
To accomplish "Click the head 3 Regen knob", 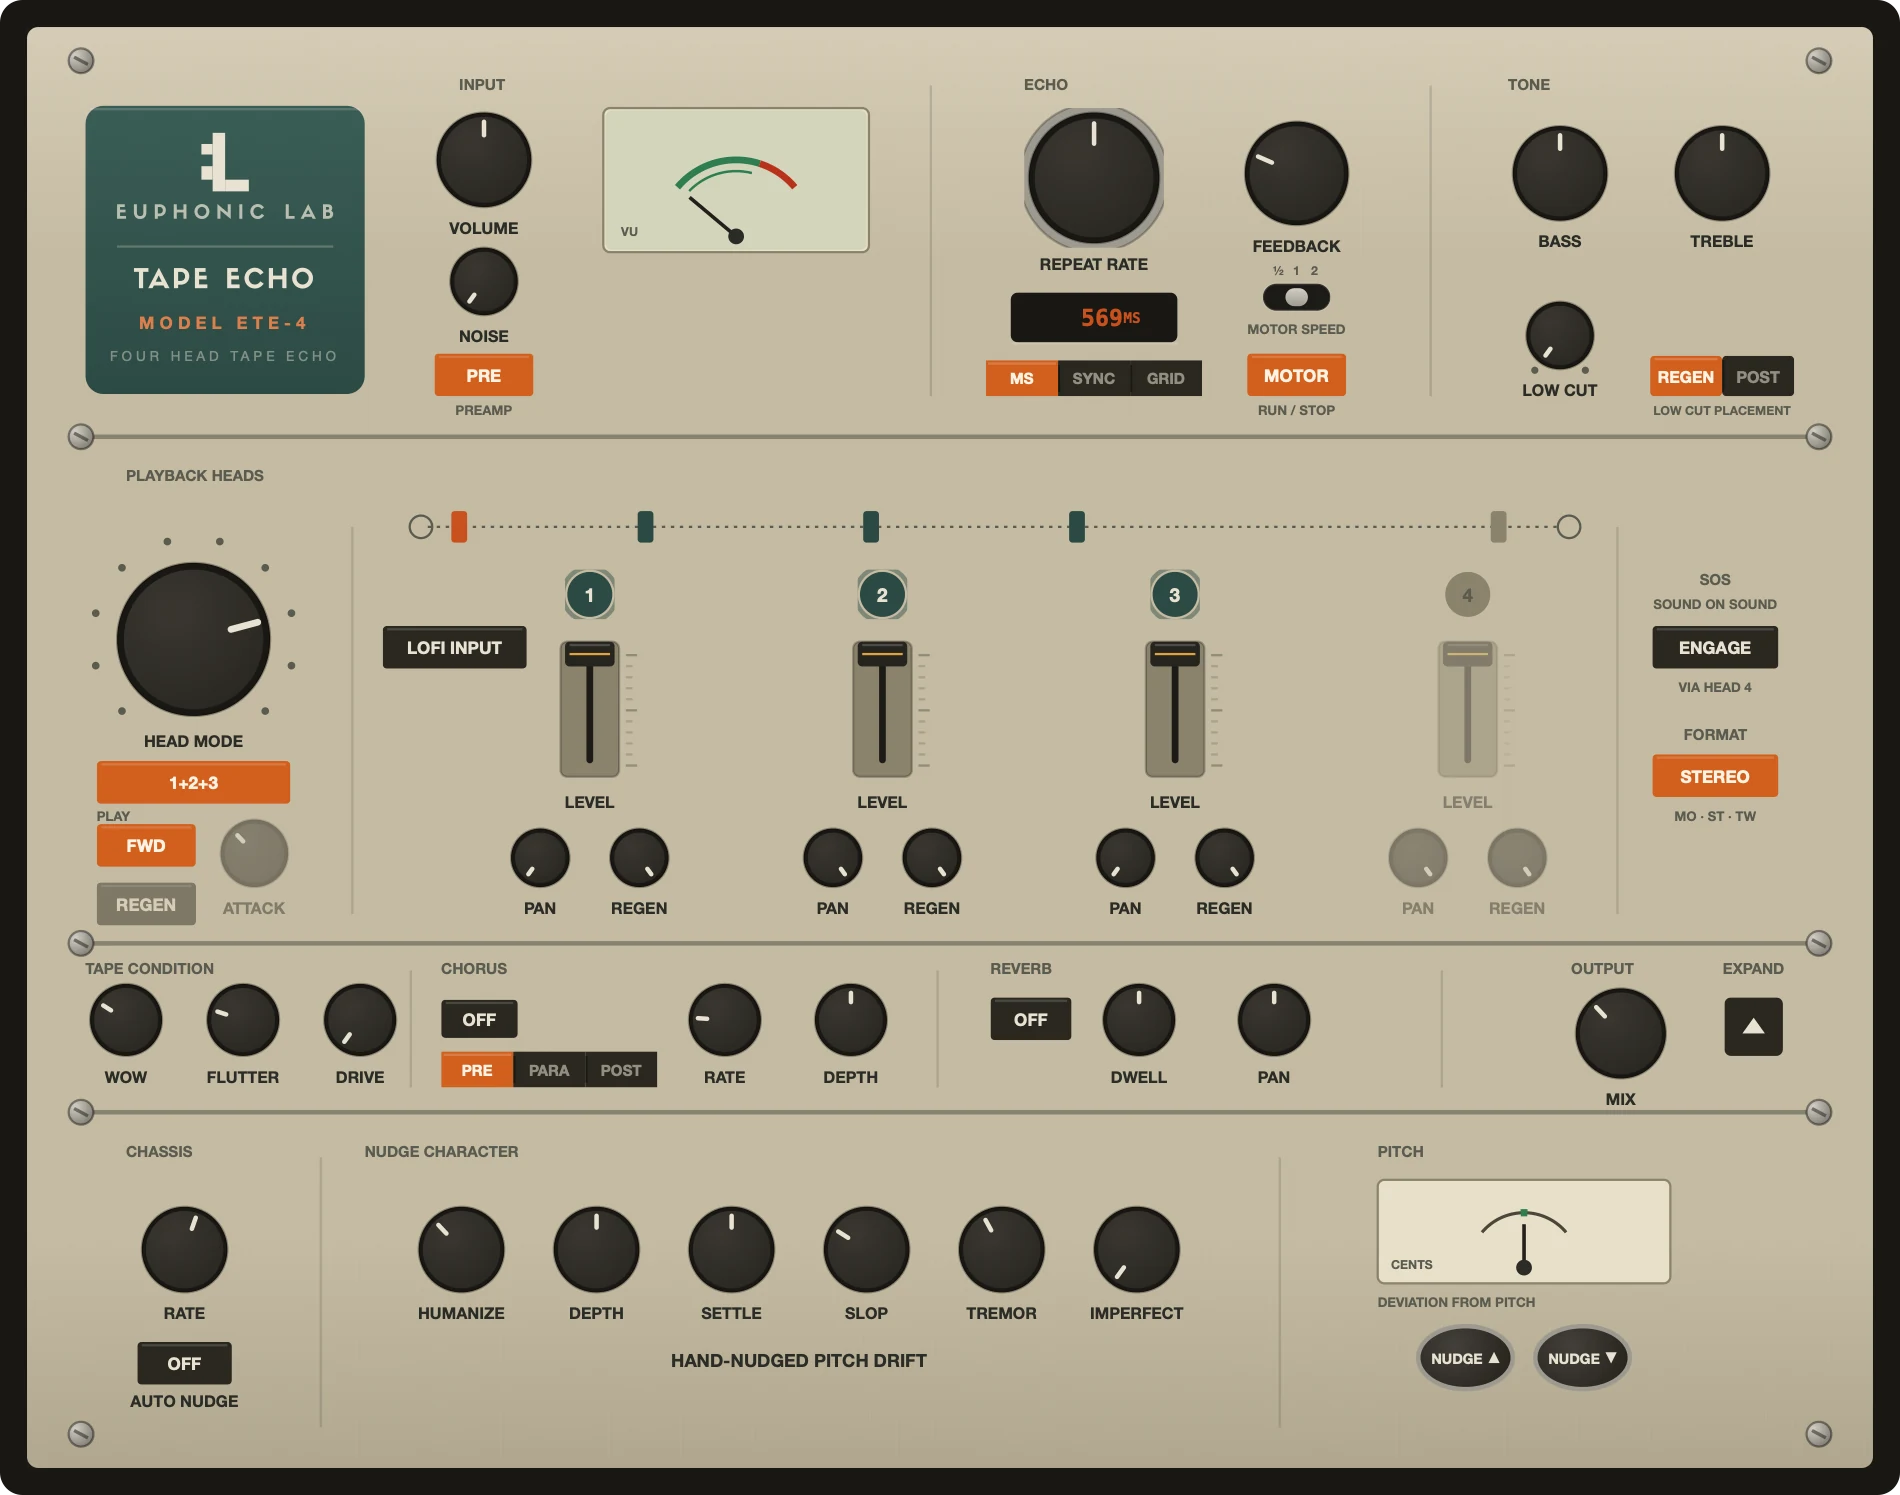I will point(1224,858).
